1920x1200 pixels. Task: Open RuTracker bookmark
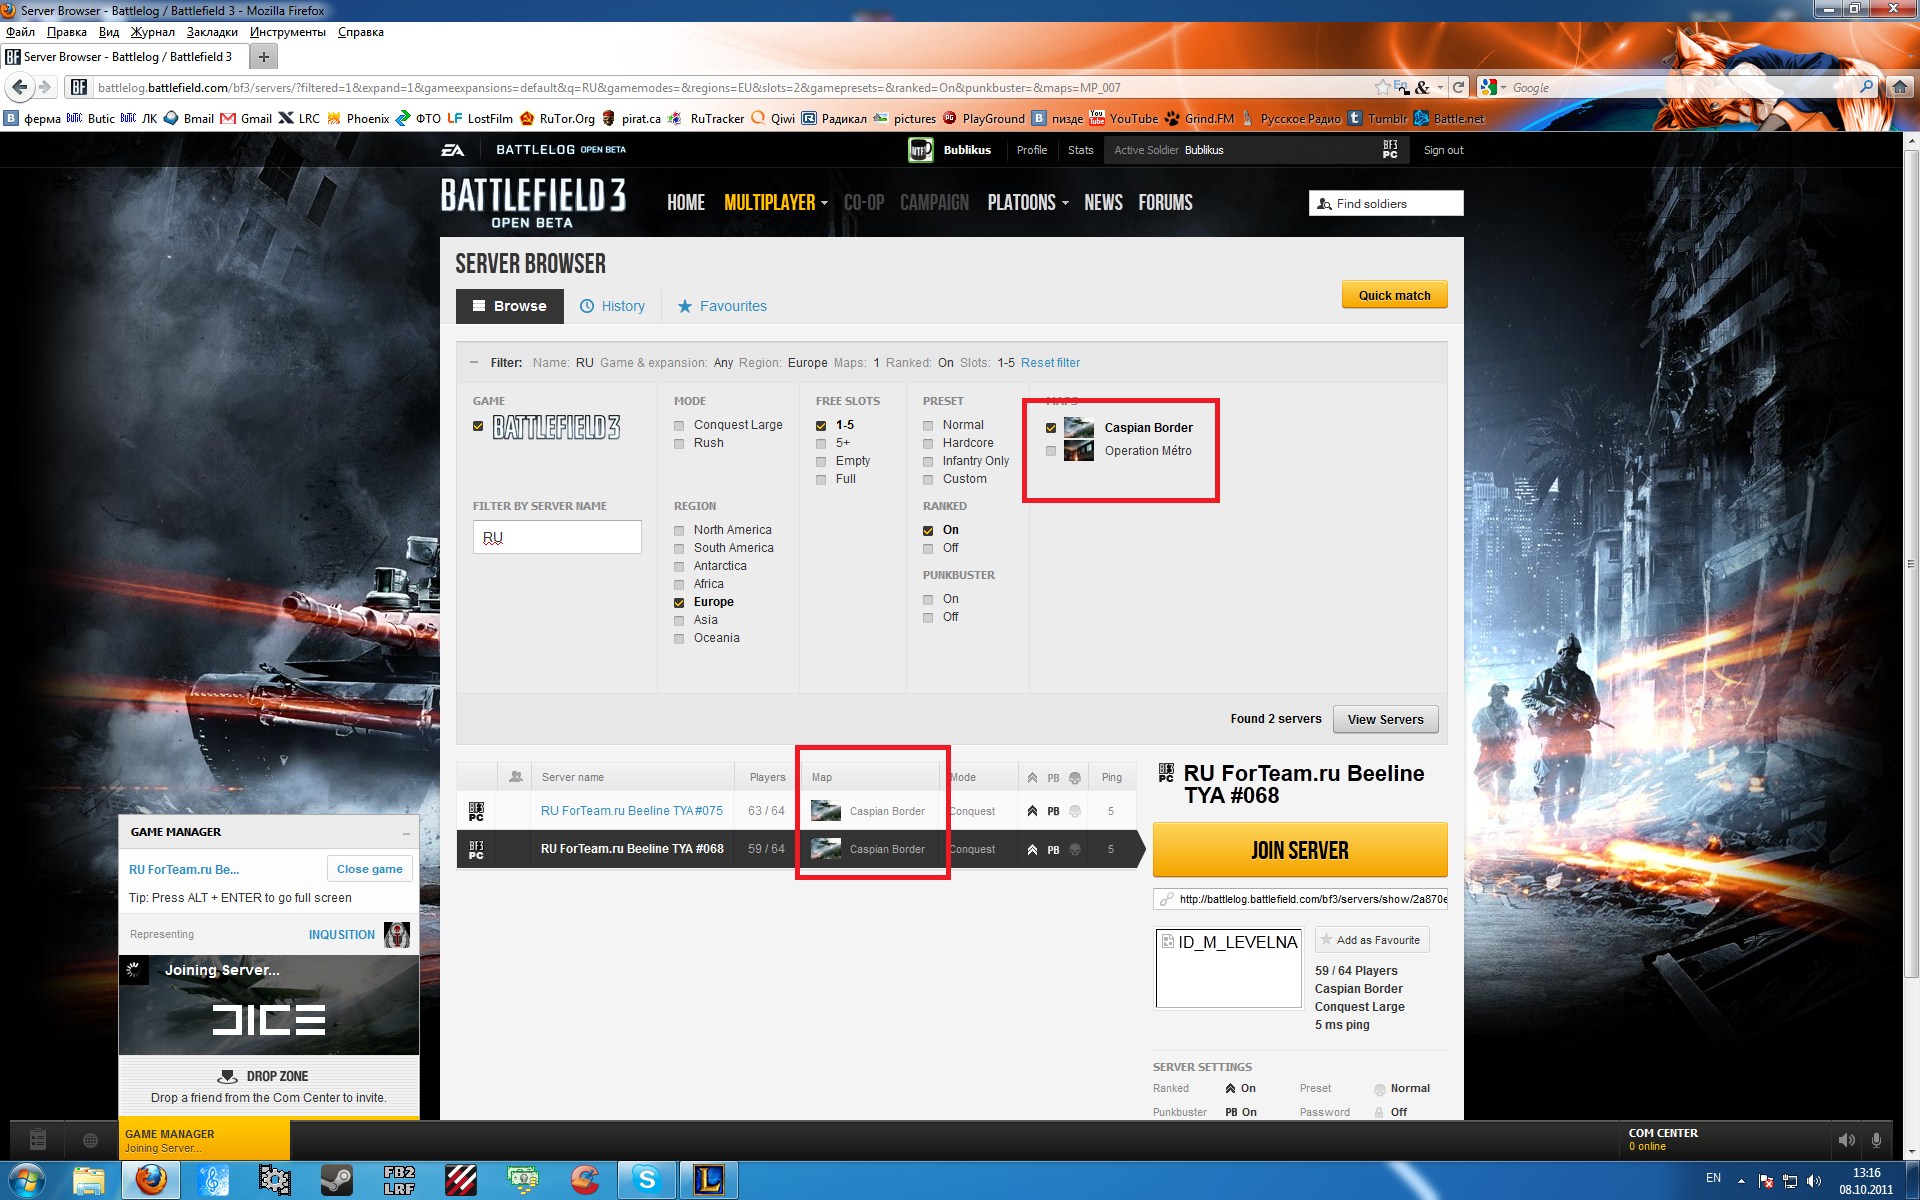pyautogui.click(x=706, y=118)
